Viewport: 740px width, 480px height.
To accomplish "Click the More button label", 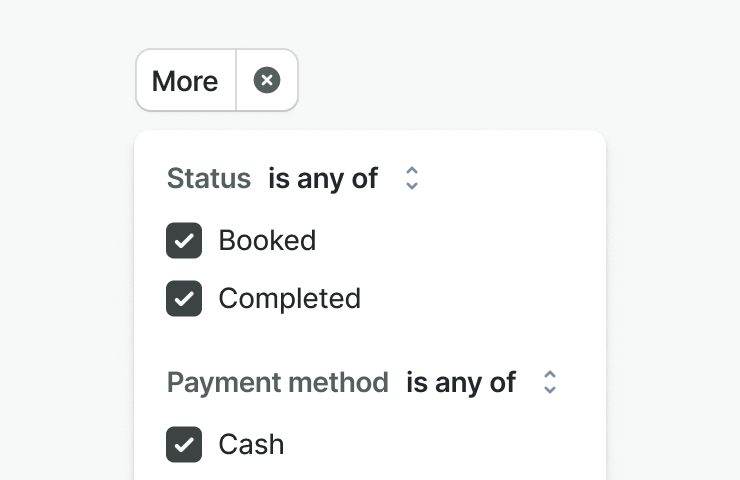I will click(185, 80).
